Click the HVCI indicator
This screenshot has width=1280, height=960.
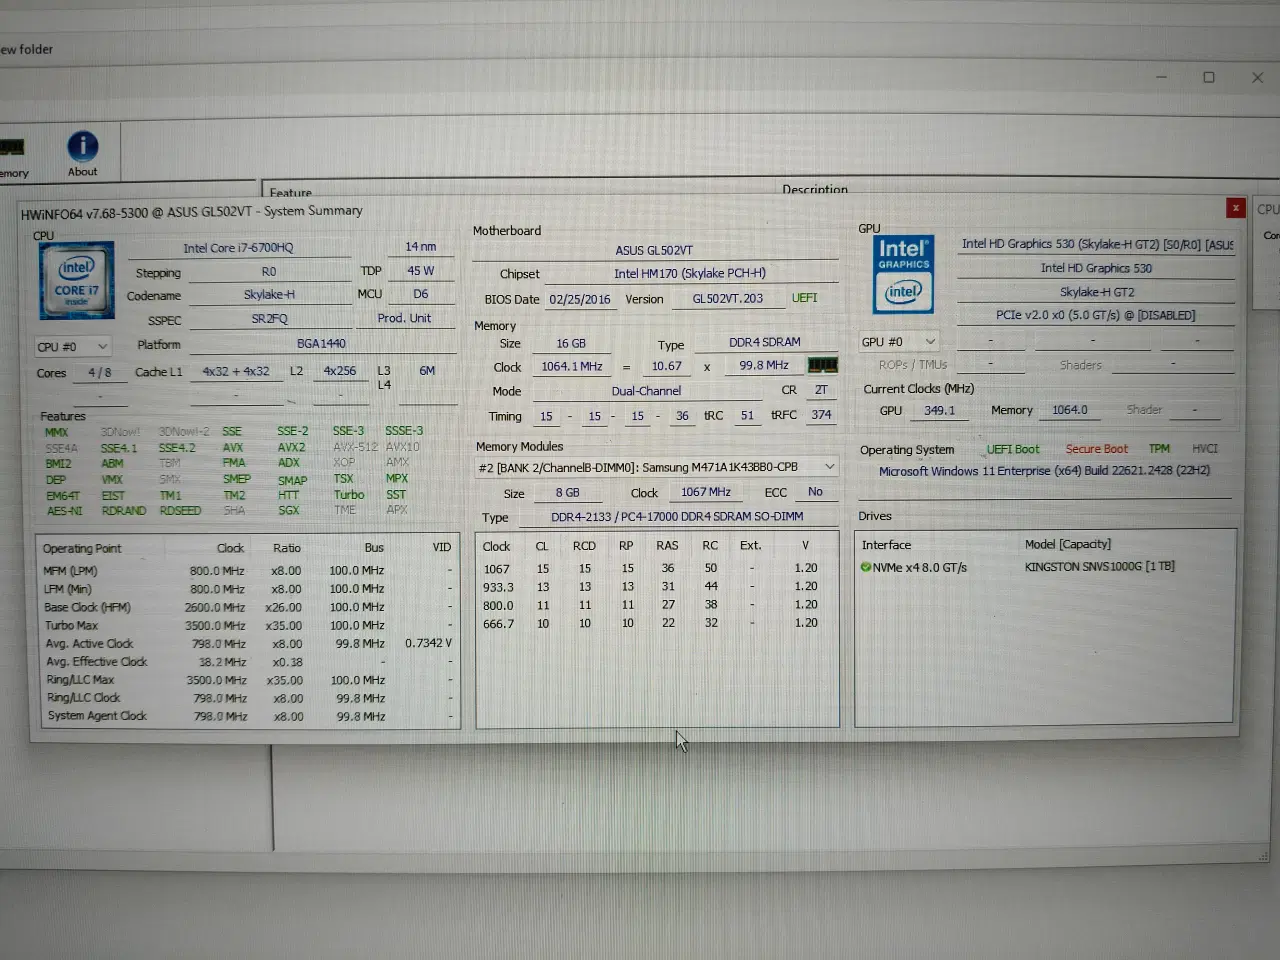pyautogui.click(x=1205, y=449)
